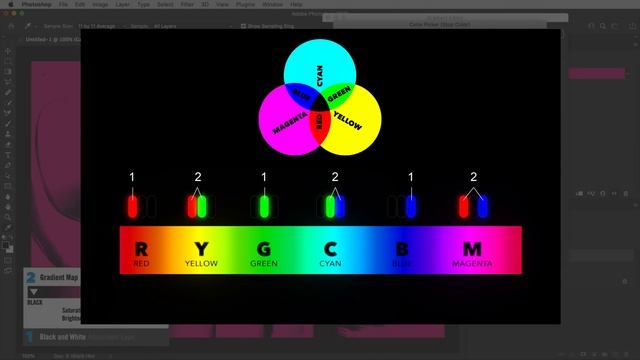Open the Image menu
This screenshot has height=360, width=640.
[100, 4]
